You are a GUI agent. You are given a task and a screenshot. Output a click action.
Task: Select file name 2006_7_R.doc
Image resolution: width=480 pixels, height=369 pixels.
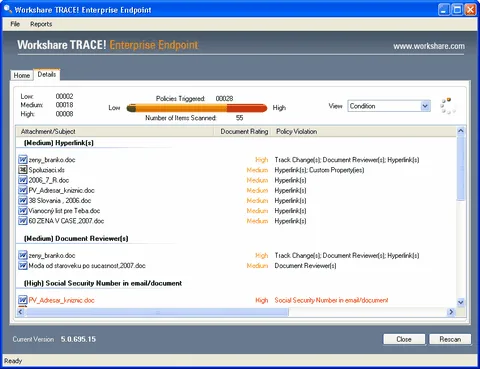coord(49,180)
